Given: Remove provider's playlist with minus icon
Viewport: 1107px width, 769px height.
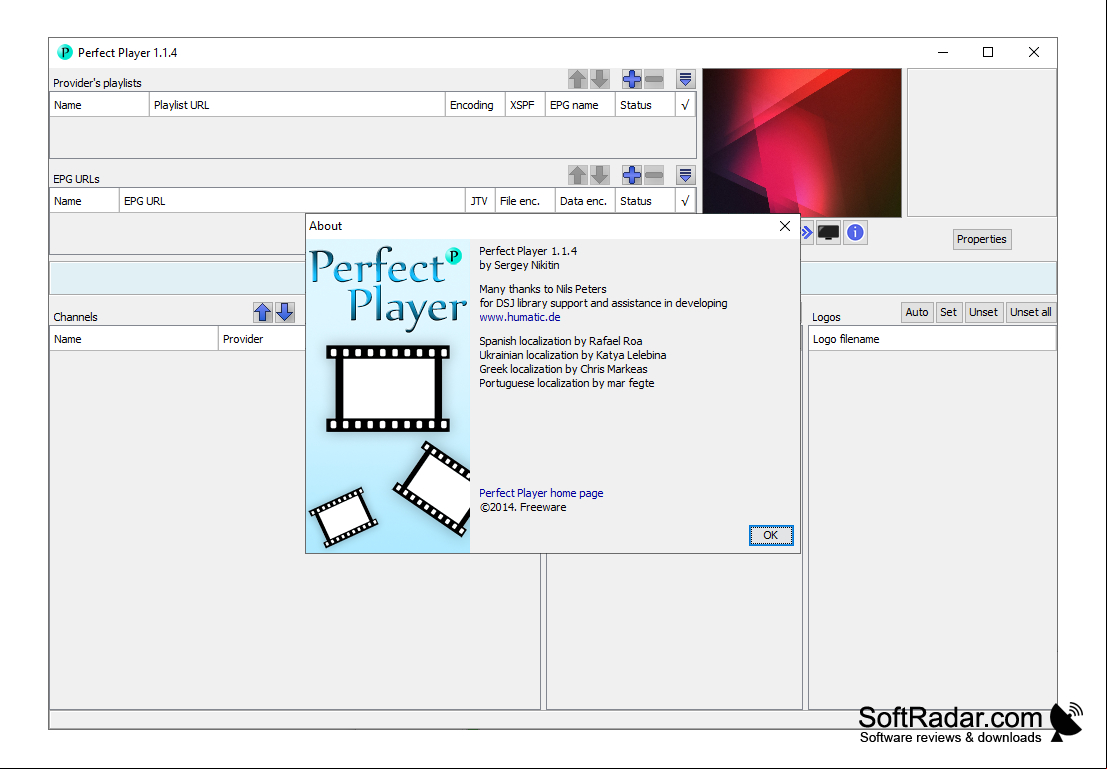Looking at the screenshot, I should pyautogui.click(x=654, y=79).
